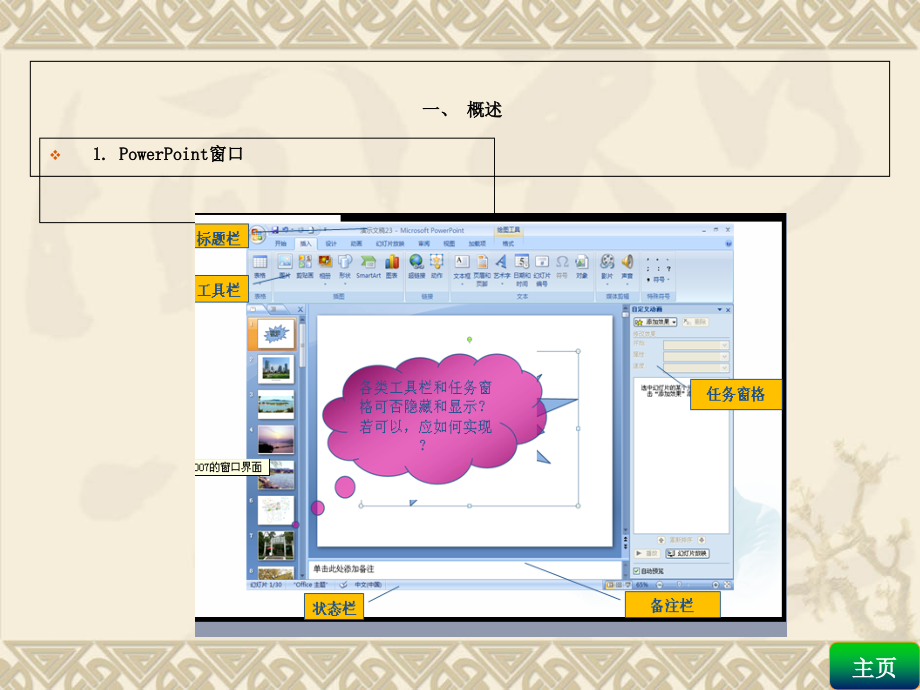Image resolution: width=920 pixels, height=690 pixels.
Task: Switch to the 设计 ribbon tab
Action: [331, 243]
